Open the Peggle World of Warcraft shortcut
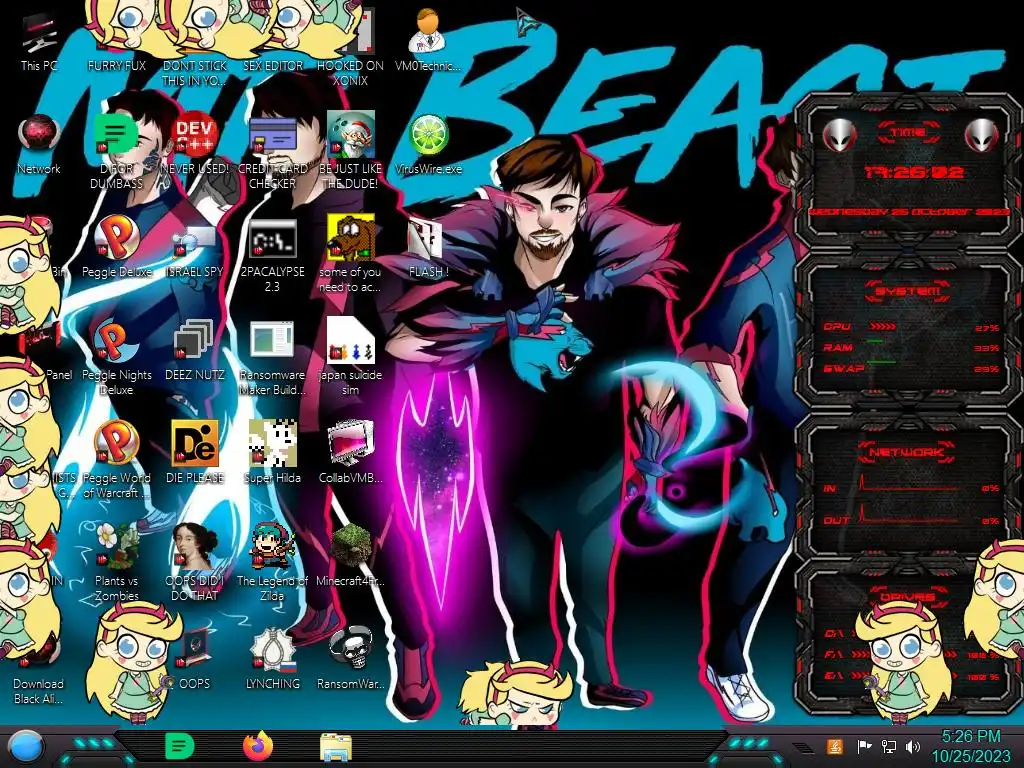The width and height of the screenshot is (1024, 768). point(116,460)
